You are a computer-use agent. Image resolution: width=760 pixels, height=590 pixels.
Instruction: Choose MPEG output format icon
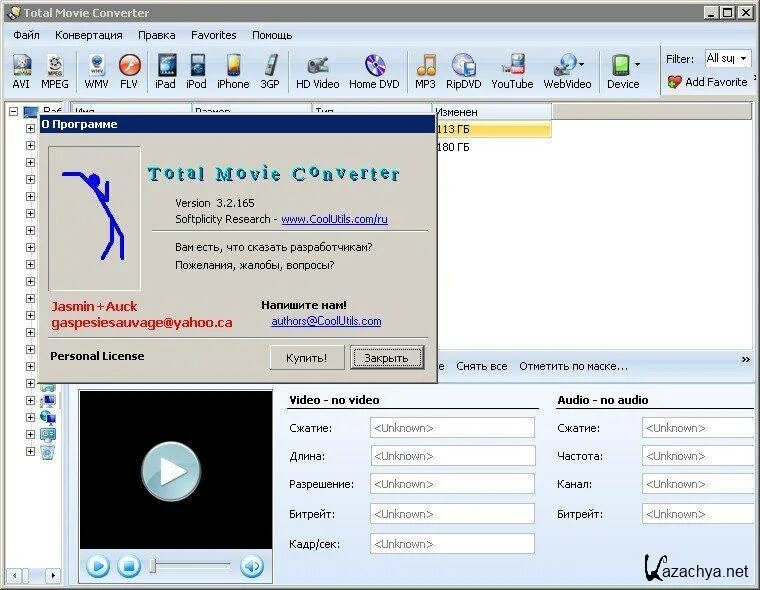coord(55,71)
